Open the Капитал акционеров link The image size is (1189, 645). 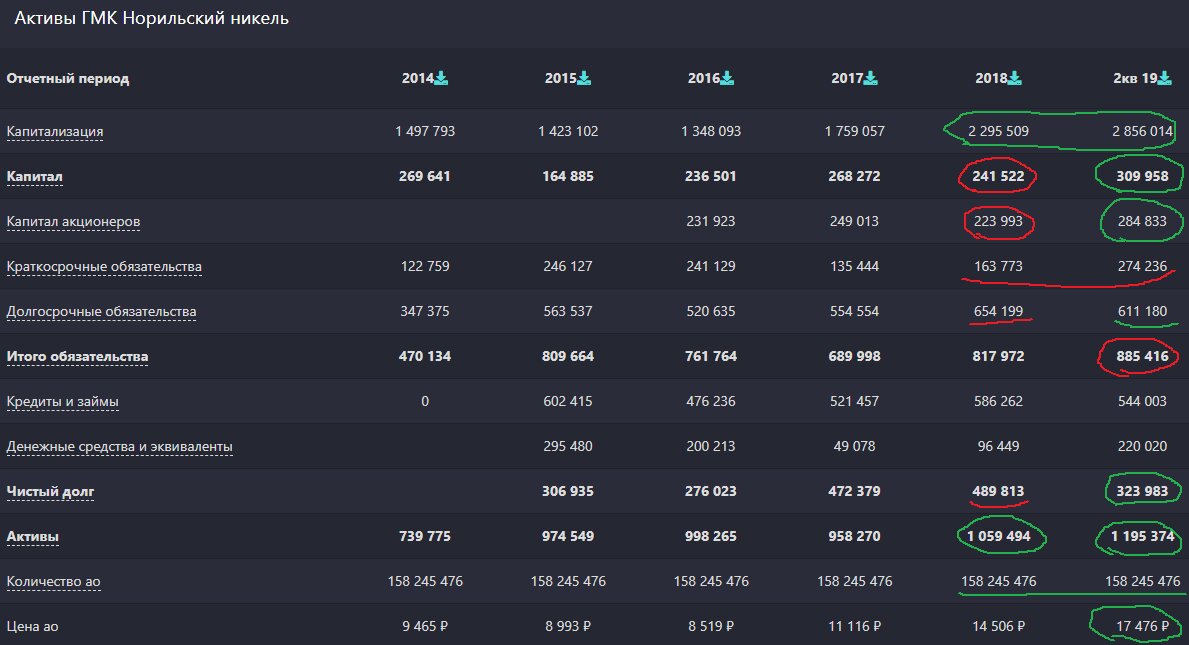click(x=73, y=221)
